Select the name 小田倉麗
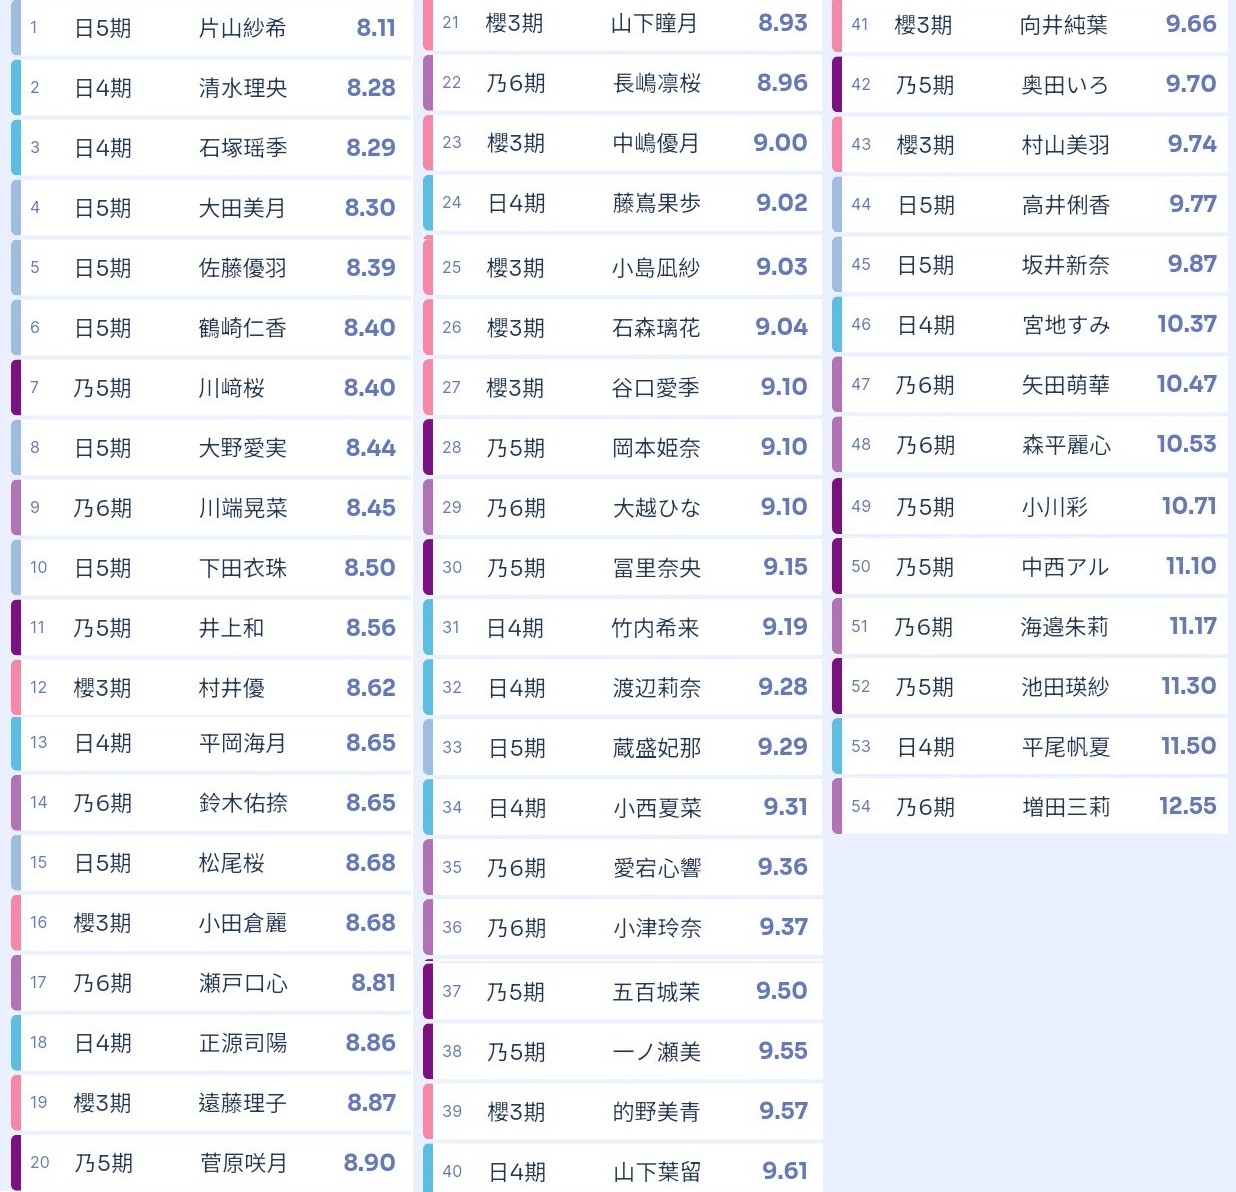Image resolution: width=1236 pixels, height=1192 pixels. 242,923
